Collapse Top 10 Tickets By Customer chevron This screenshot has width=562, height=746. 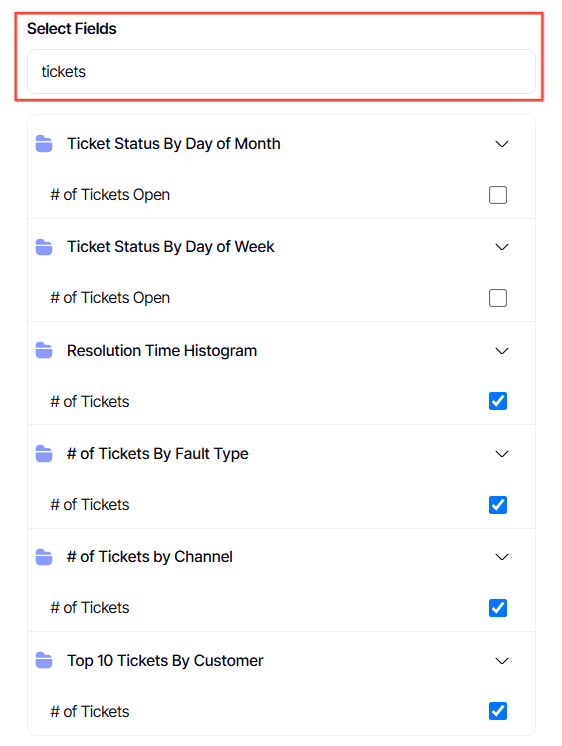click(502, 660)
